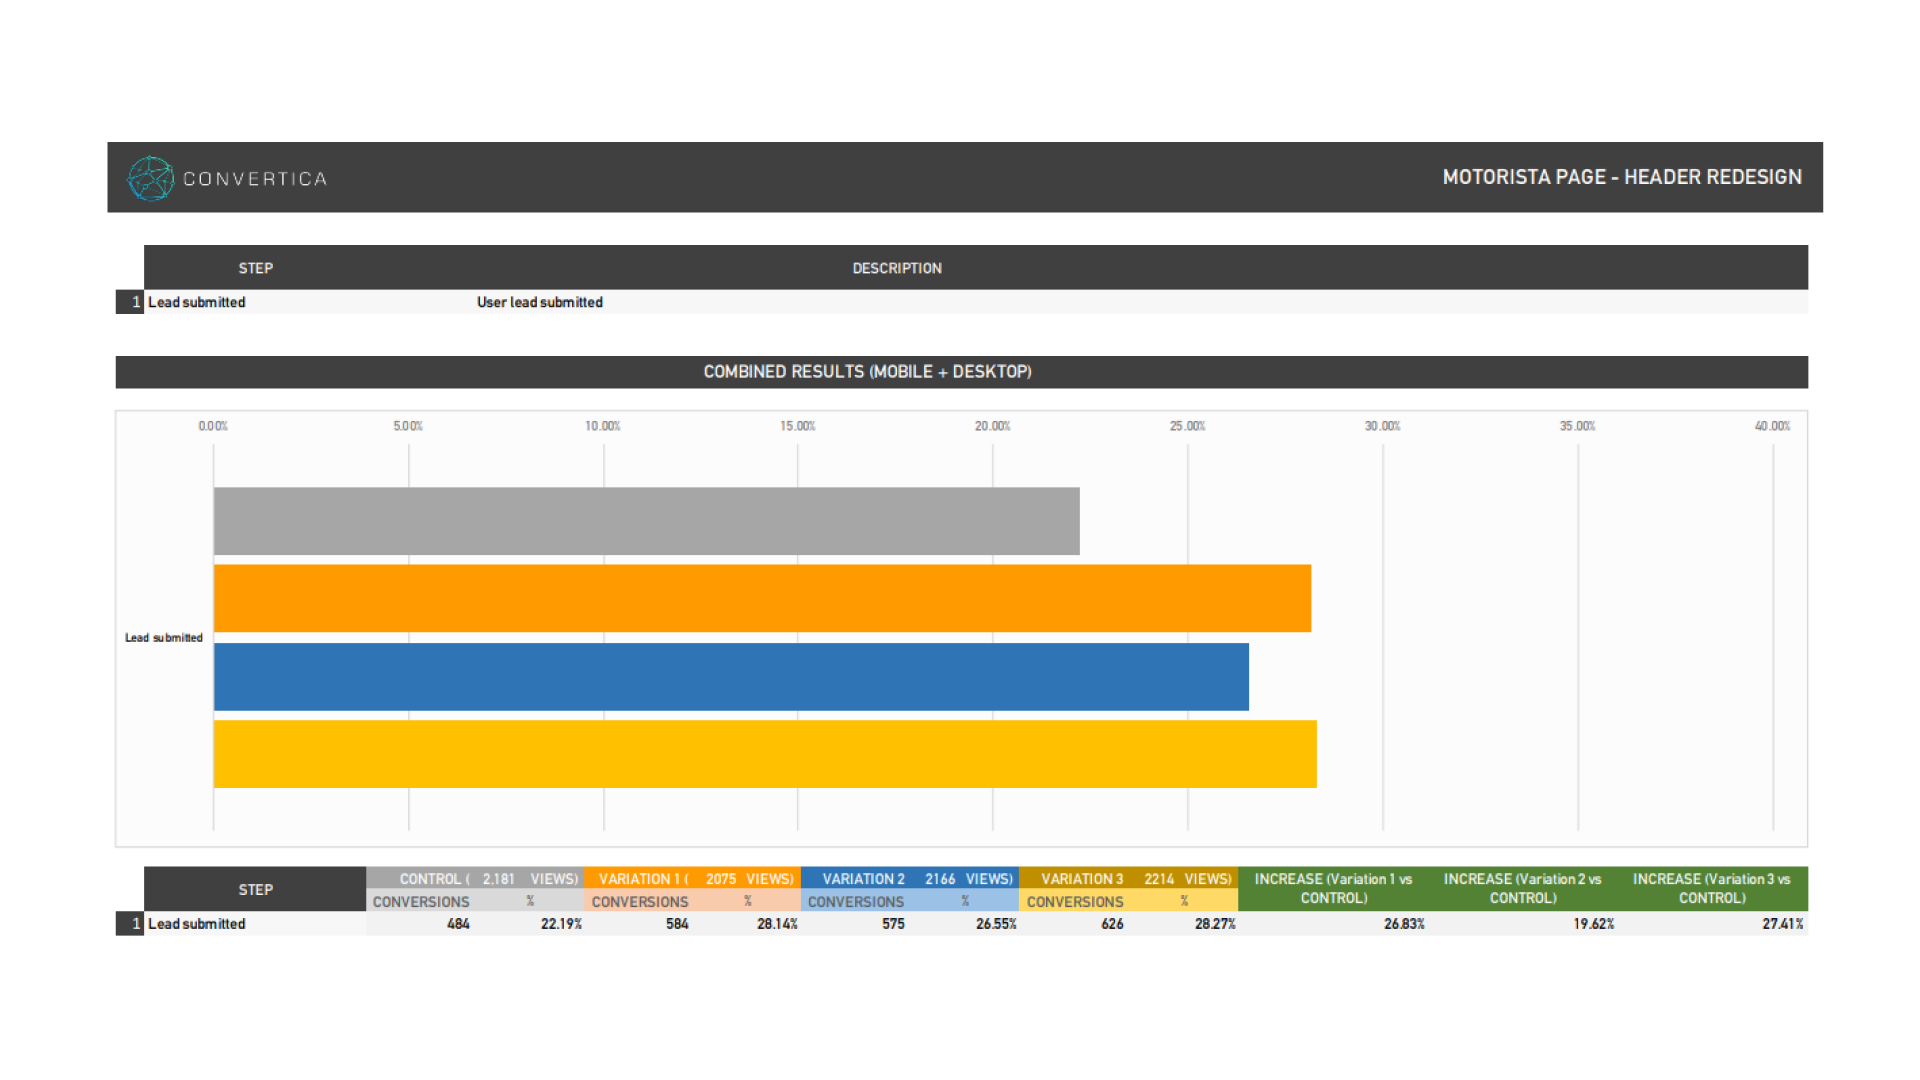Image resolution: width=1920 pixels, height=1080 pixels.
Task: Click the Lead submitted chart axis label
Action: [164, 638]
